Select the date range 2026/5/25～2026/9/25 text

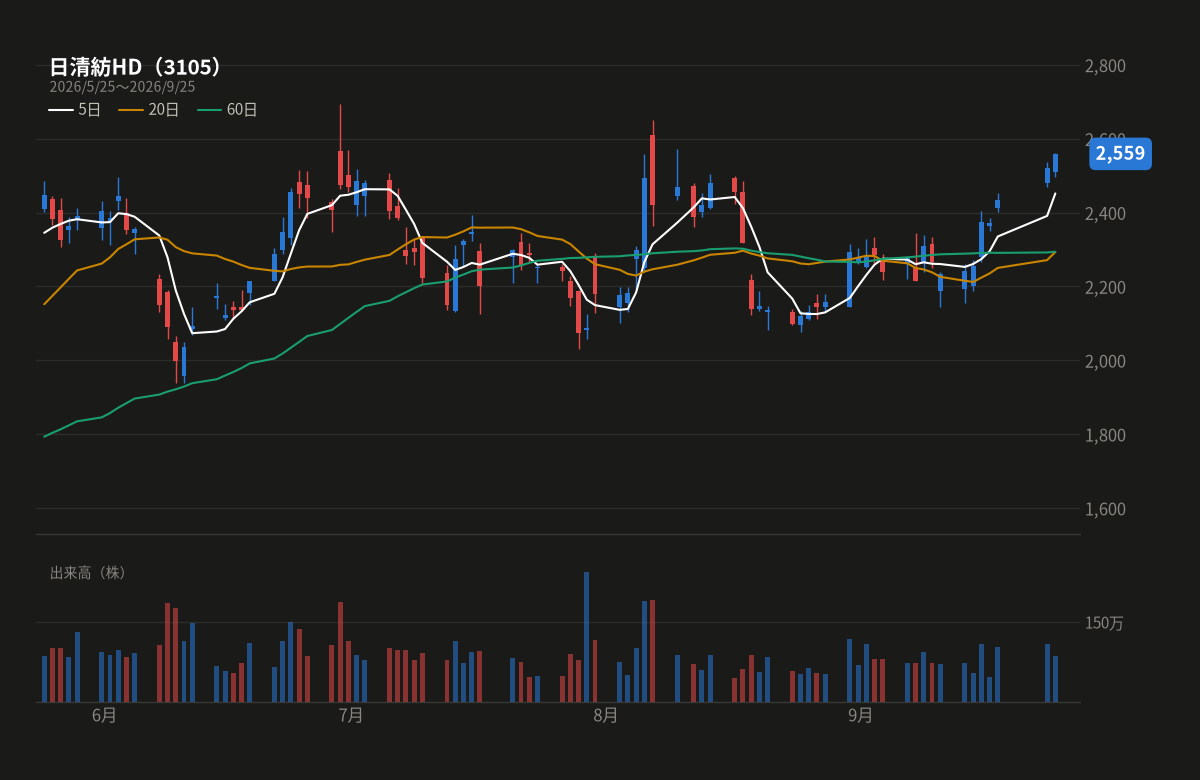(x=123, y=87)
